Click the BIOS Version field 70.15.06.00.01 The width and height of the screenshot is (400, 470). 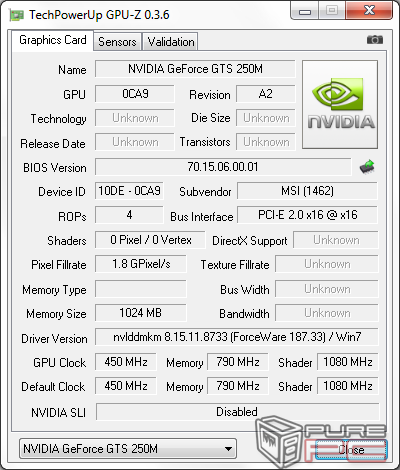[x=223, y=167]
